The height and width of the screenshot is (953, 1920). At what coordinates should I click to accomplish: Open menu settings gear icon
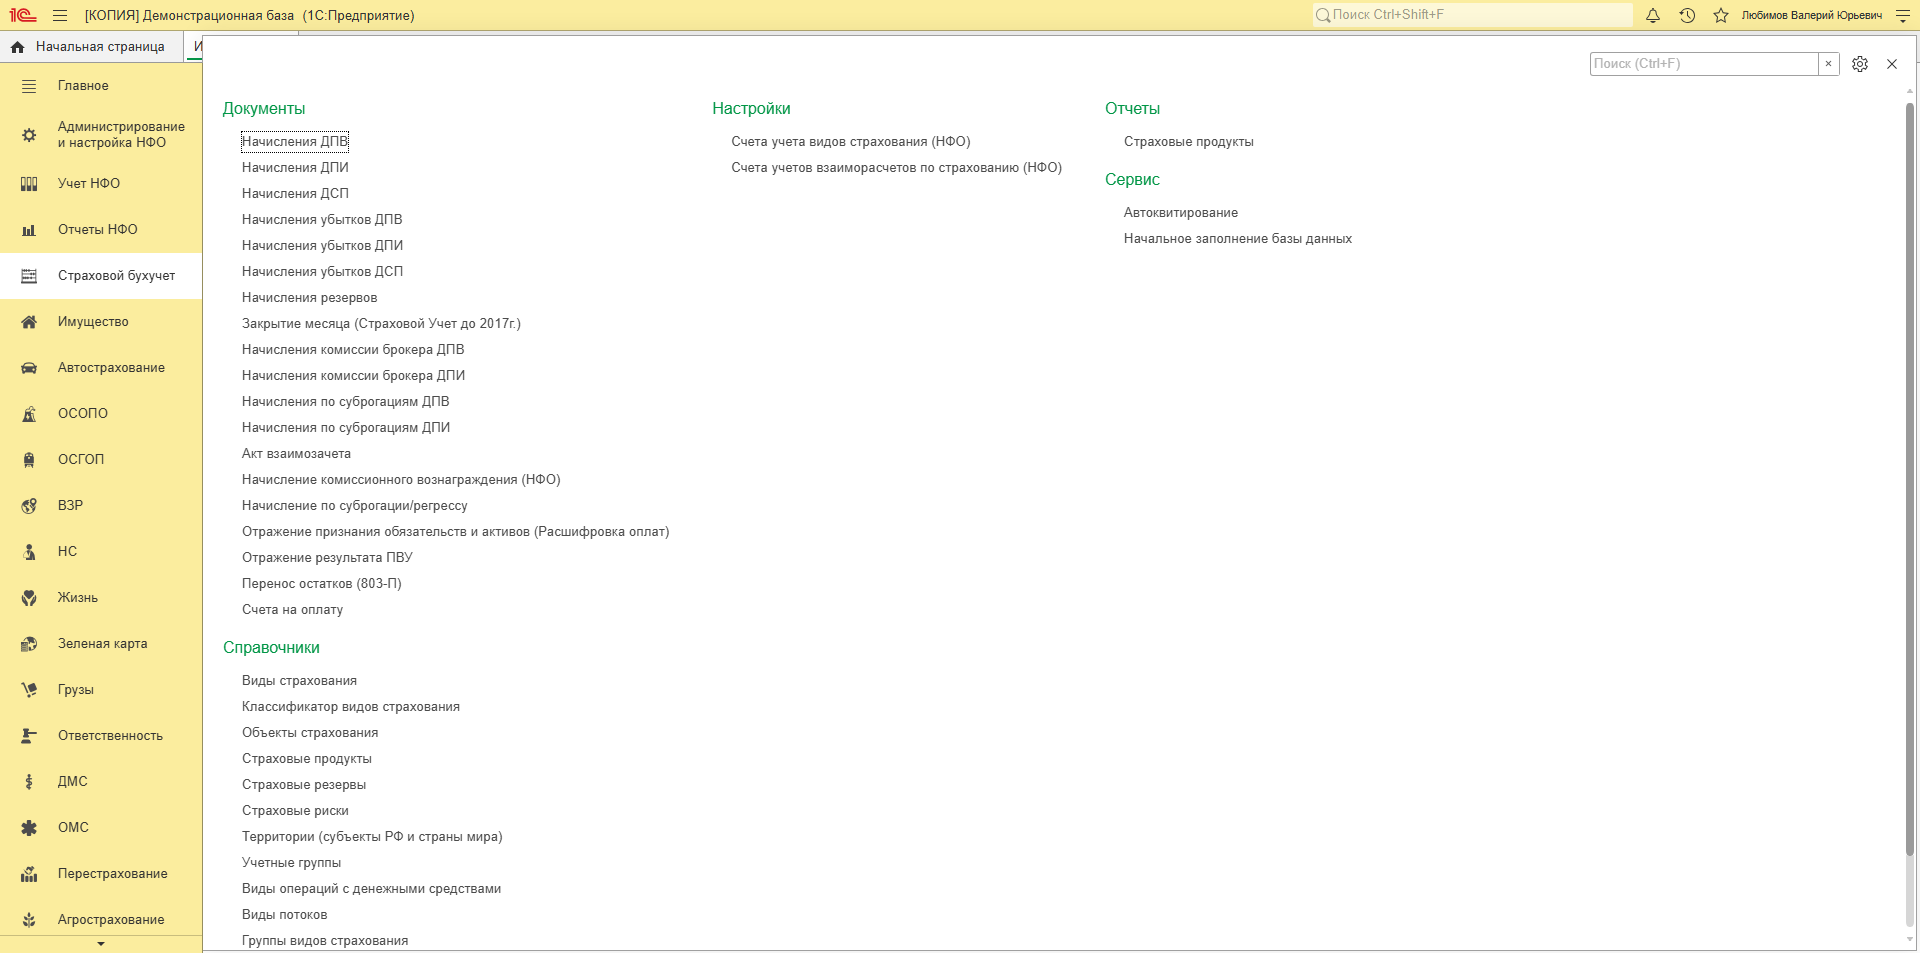(x=1860, y=64)
